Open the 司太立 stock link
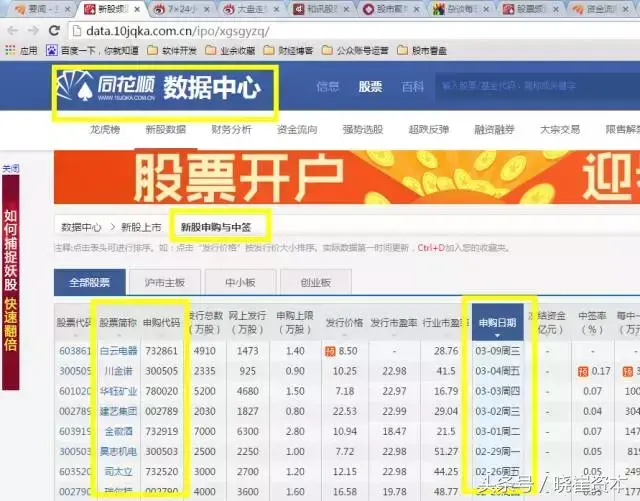 118,472
